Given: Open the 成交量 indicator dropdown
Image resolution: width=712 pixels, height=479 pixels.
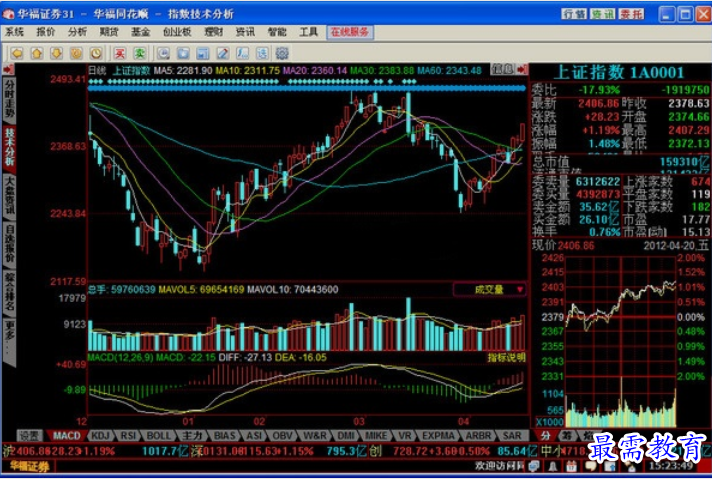Looking at the screenshot, I should 490,289.
